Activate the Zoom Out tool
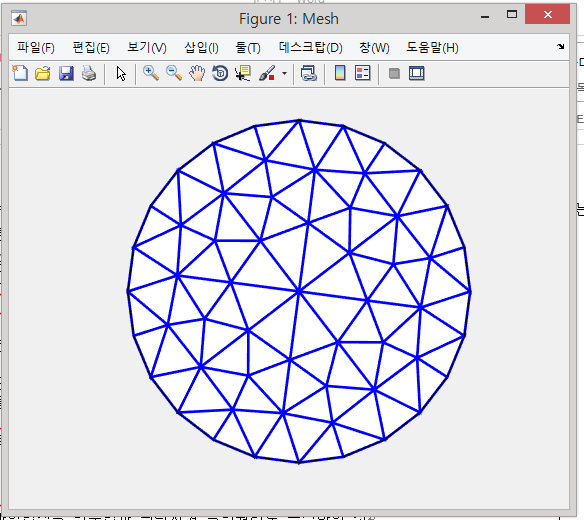584x520 pixels. [174, 73]
